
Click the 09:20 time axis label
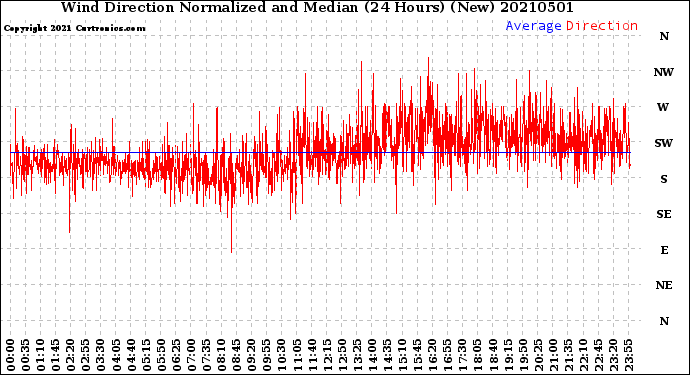[x=251, y=355]
